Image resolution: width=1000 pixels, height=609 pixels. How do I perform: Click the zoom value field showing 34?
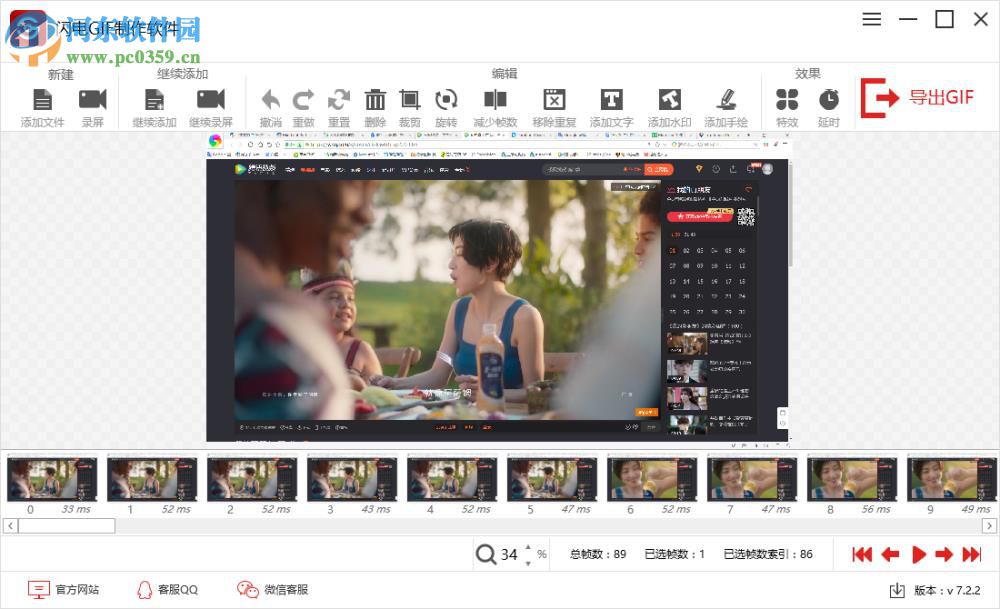[509, 555]
